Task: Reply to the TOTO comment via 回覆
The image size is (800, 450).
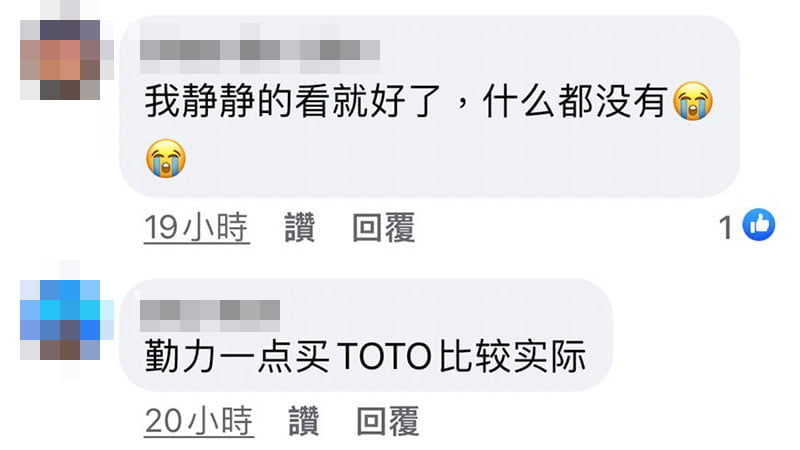Action: [x=388, y=421]
